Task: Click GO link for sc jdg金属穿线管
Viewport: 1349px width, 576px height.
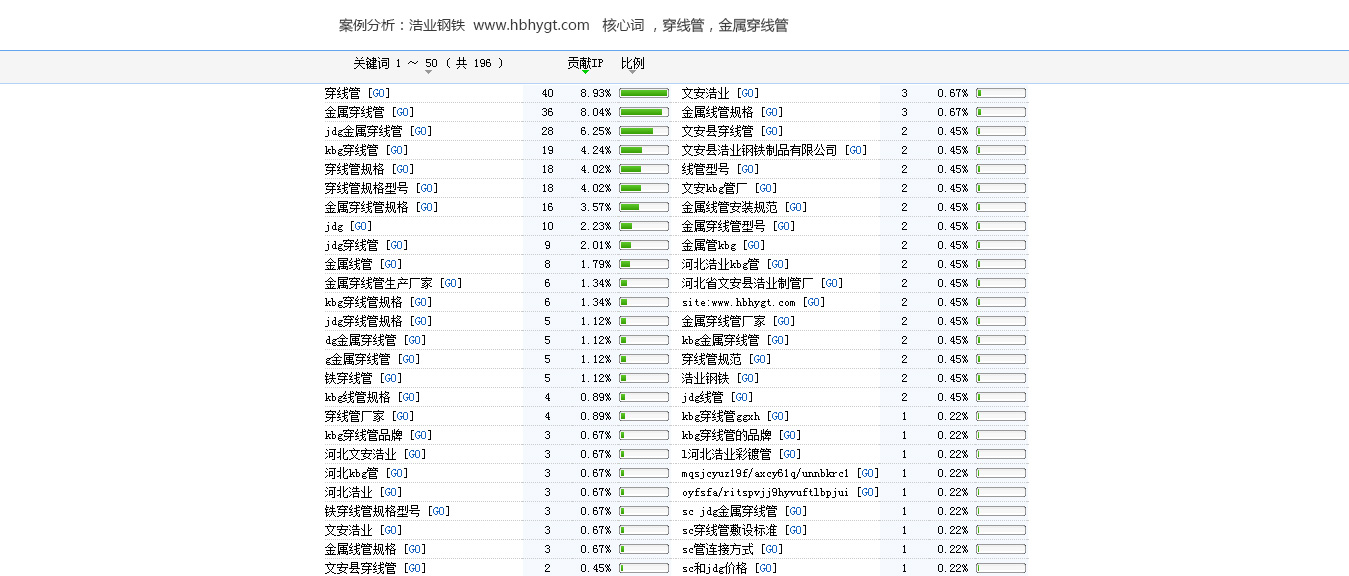Action: click(795, 511)
